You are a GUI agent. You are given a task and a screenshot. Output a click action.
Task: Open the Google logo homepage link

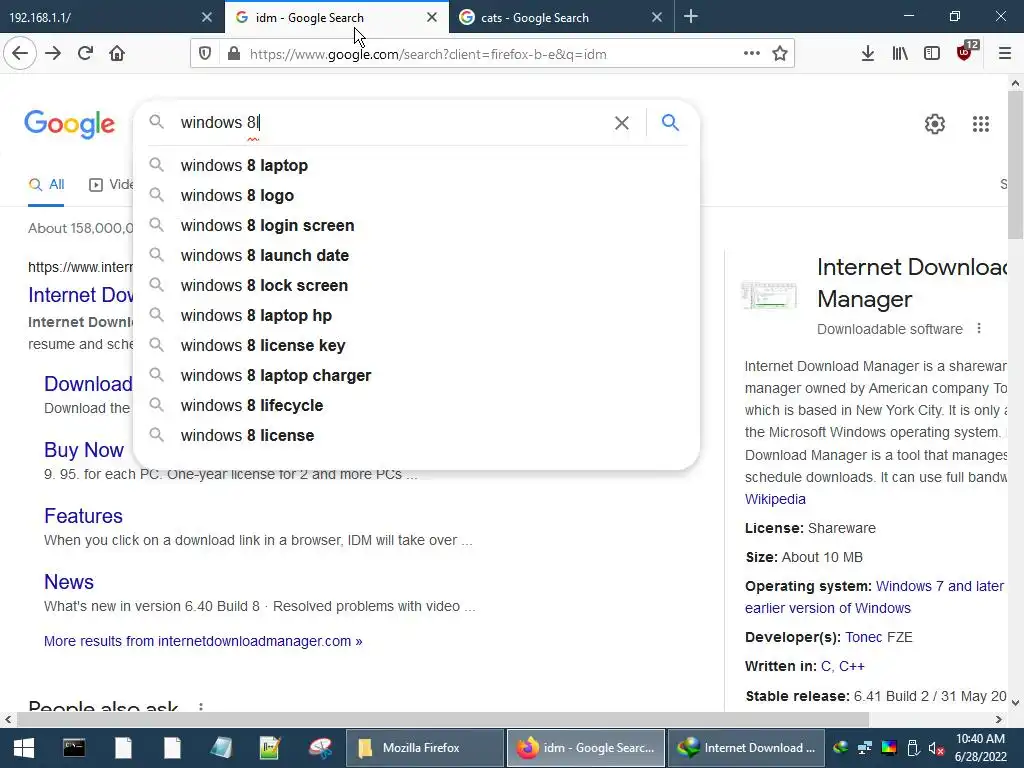pyautogui.click(x=69, y=124)
